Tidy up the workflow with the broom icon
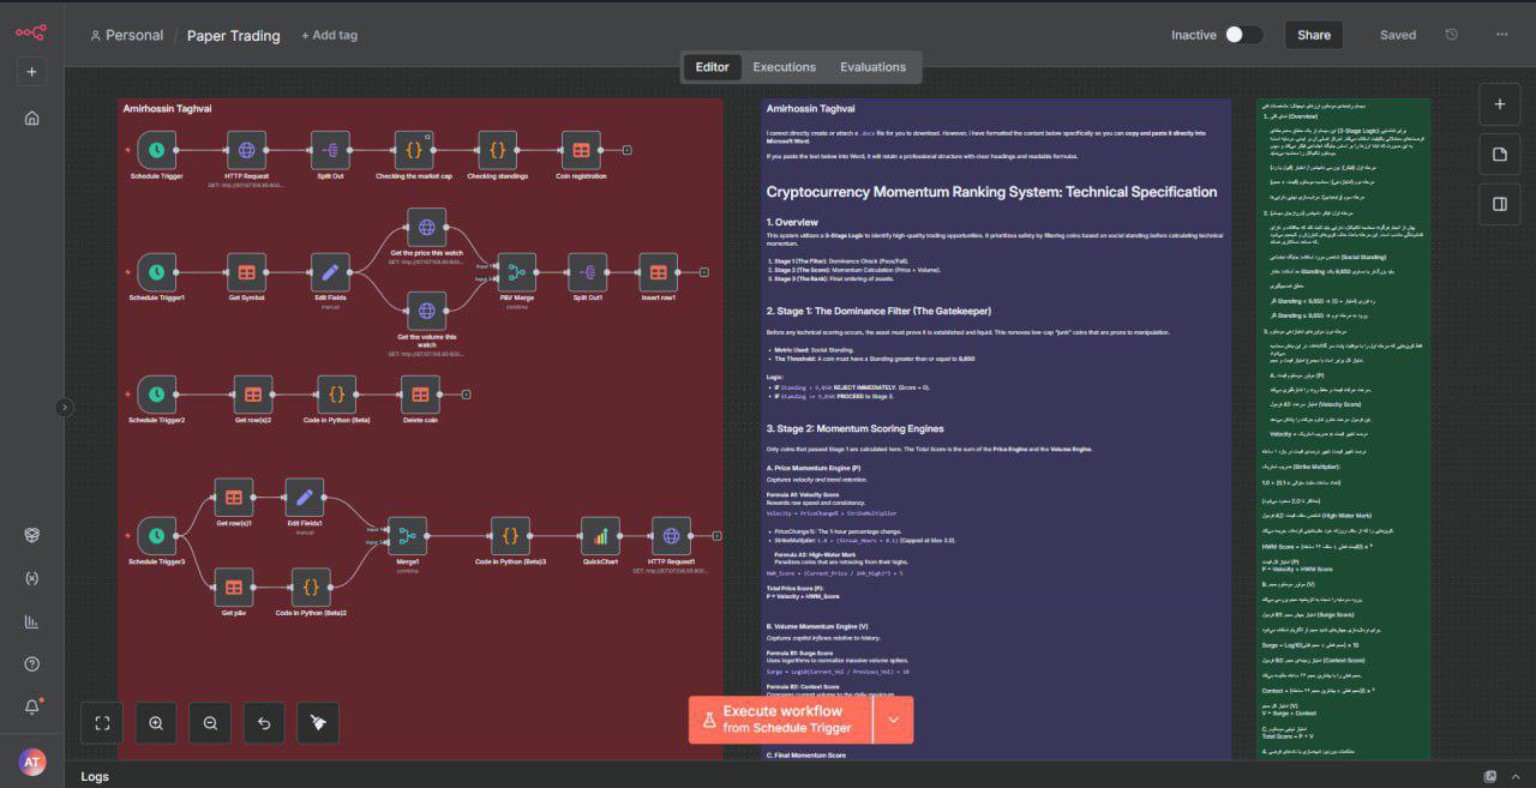The image size is (1536, 788). (x=318, y=723)
